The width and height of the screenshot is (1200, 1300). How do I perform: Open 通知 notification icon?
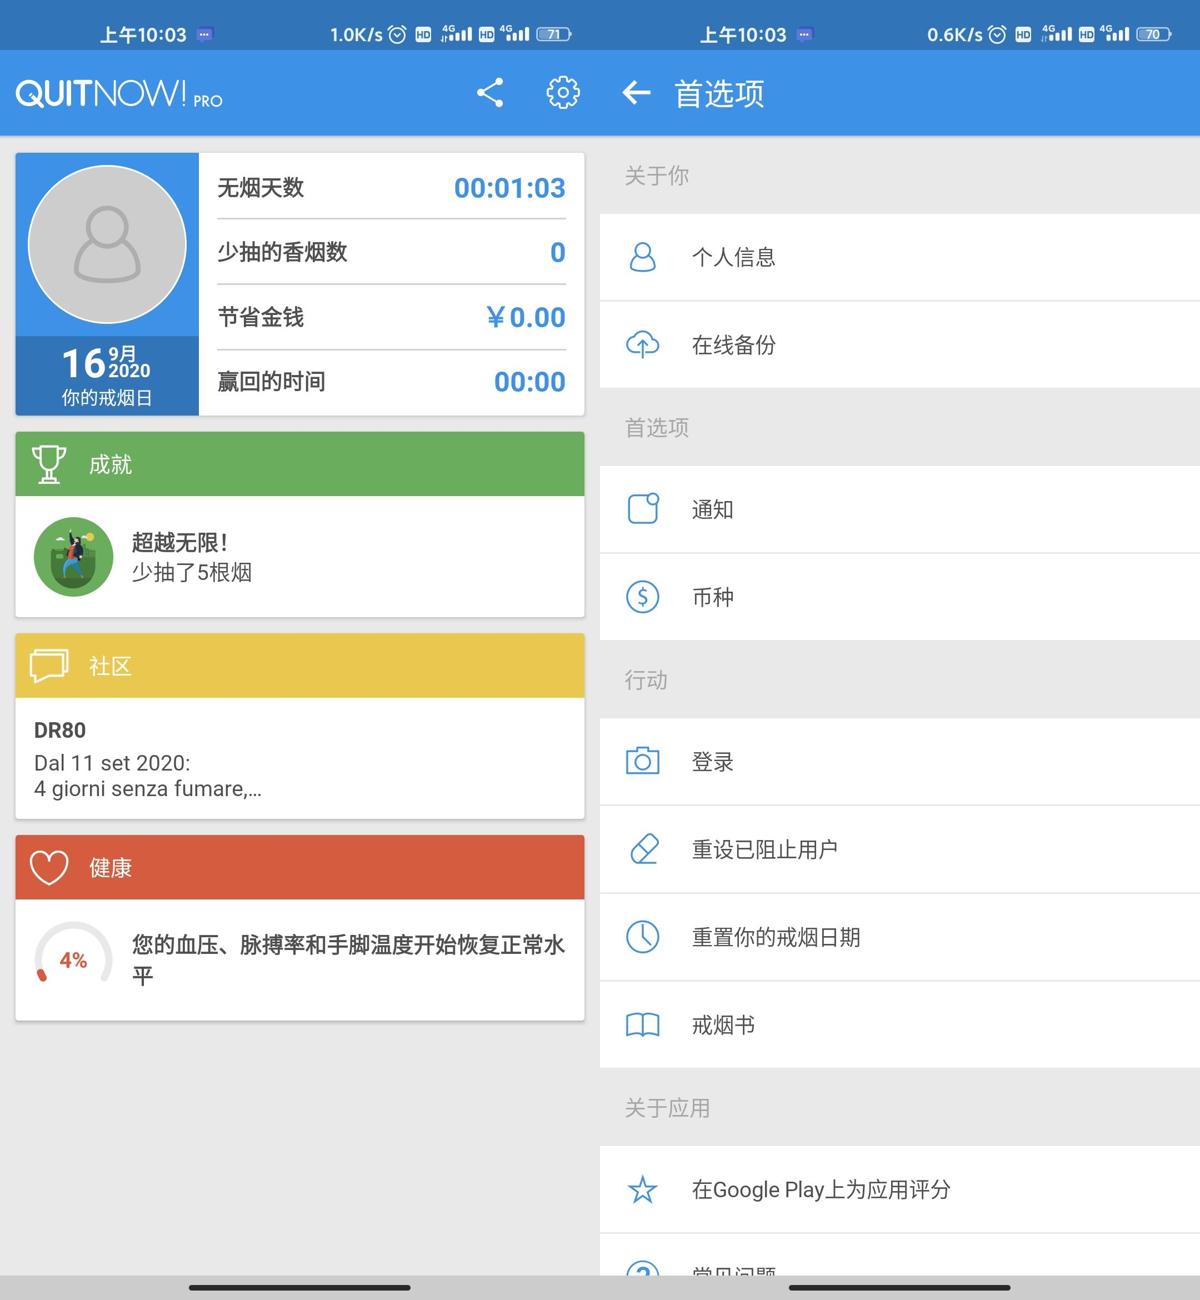click(643, 509)
